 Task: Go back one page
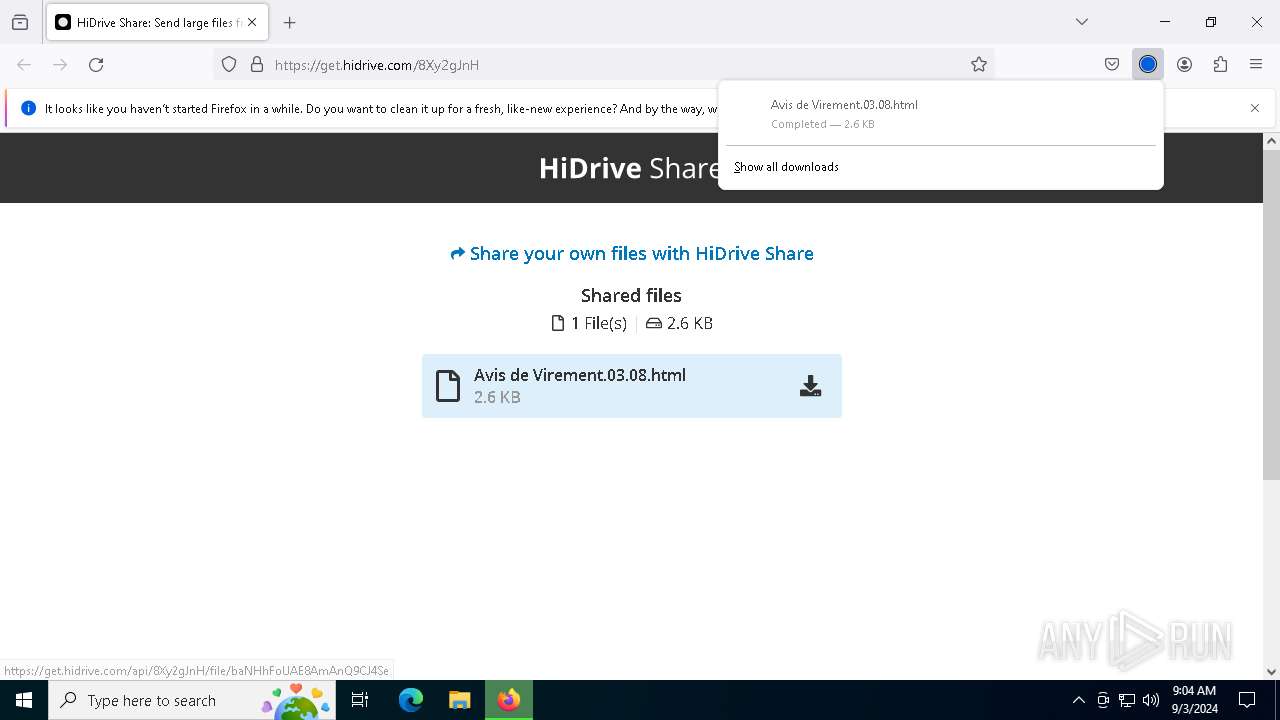(x=24, y=65)
